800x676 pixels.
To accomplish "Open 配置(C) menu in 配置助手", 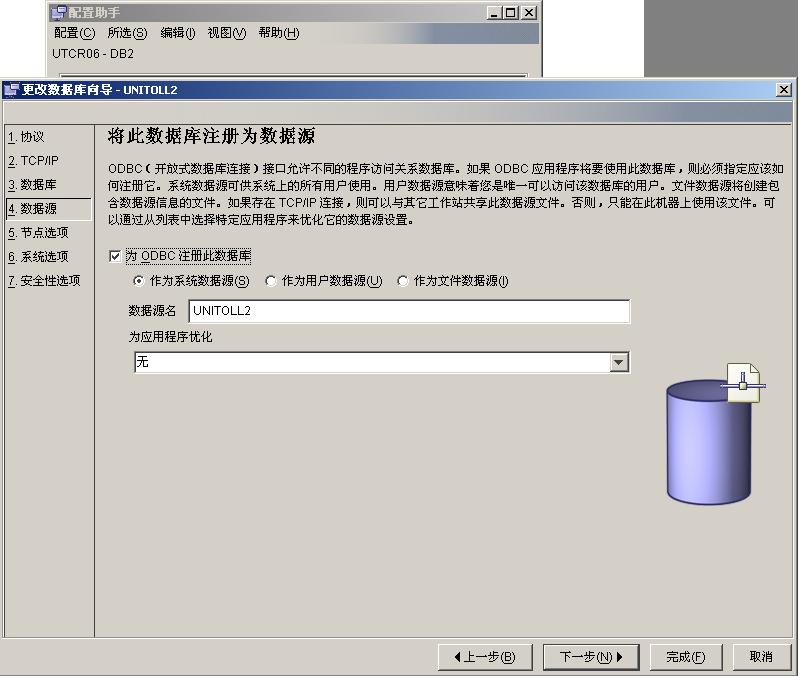I will point(74,33).
